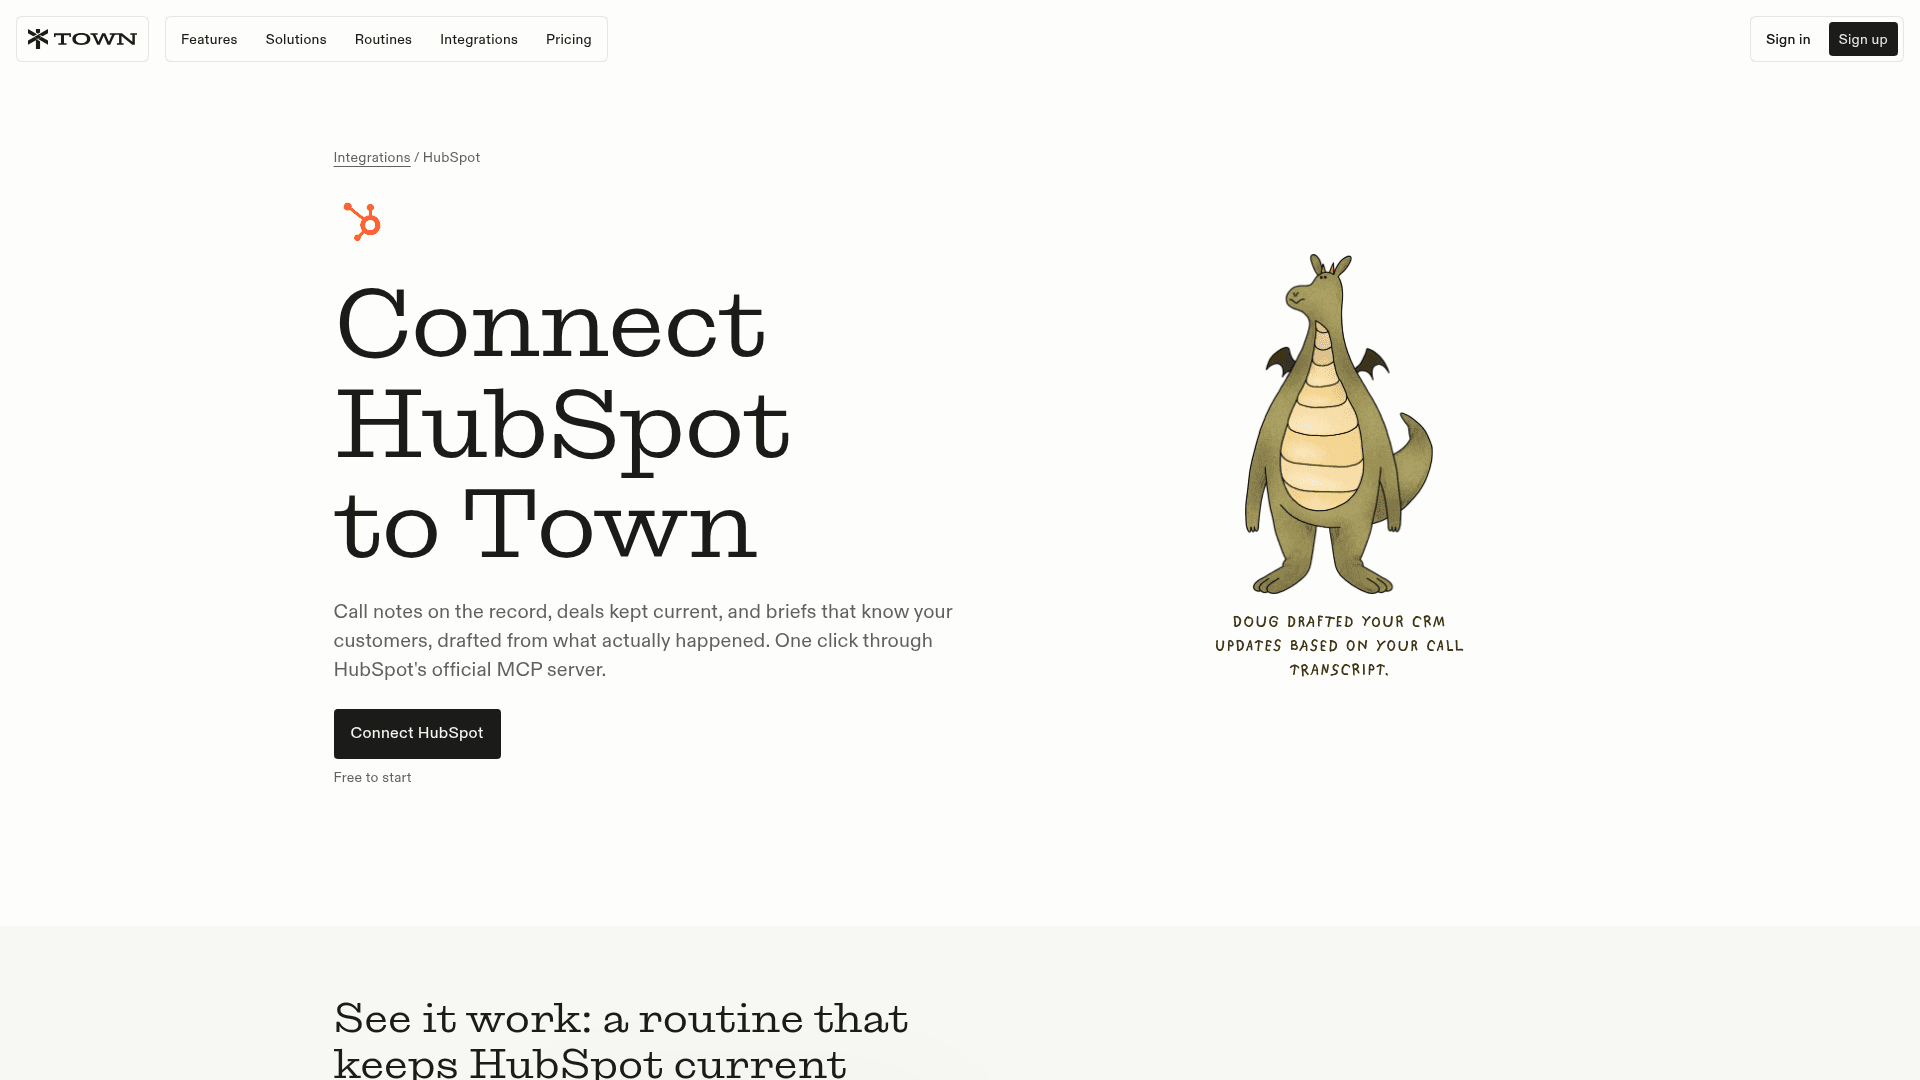Click the orange HubSpot logo icon
This screenshot has width=1920, height=1080.
[x=362, y=222]
